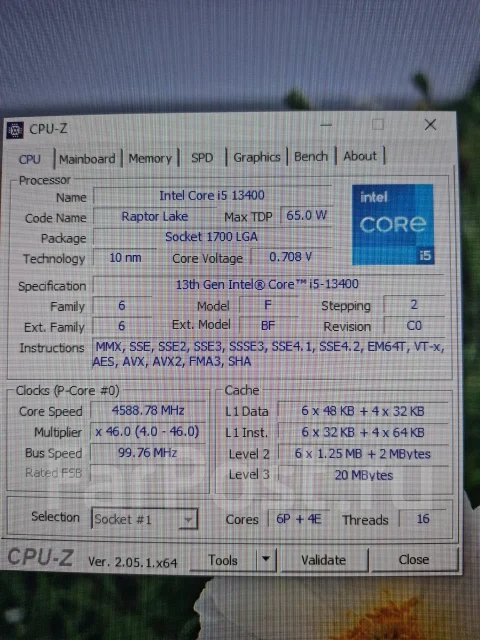Go to the SPD tab
This screenshot has height=640, width=480.
[202, 158]
